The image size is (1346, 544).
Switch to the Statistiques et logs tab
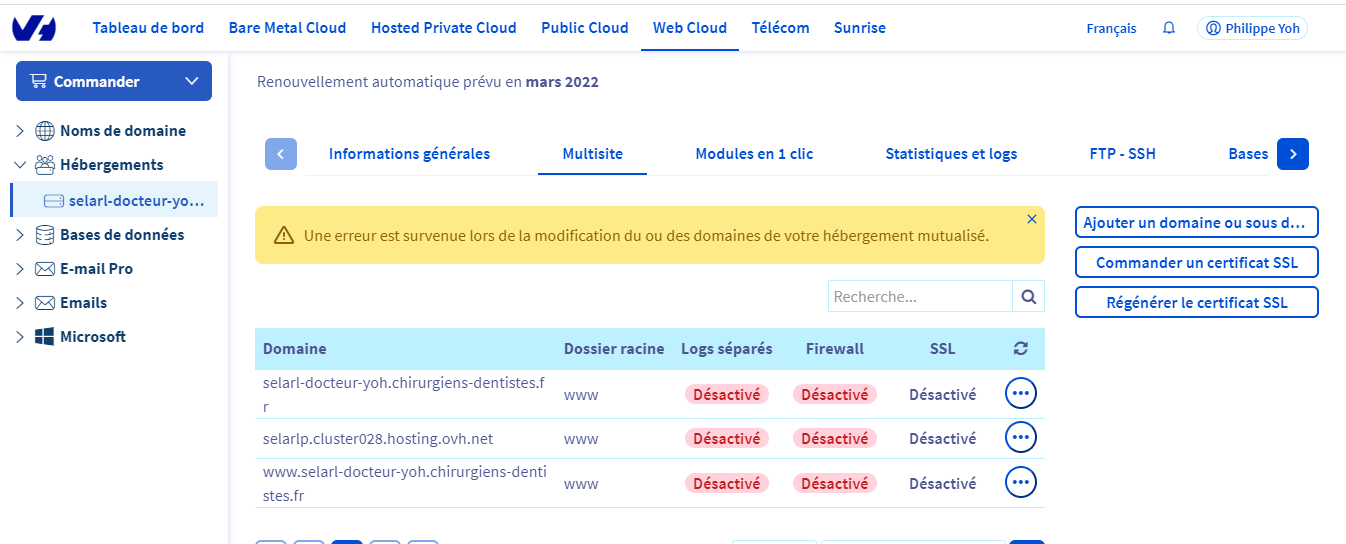coord(951,154)
